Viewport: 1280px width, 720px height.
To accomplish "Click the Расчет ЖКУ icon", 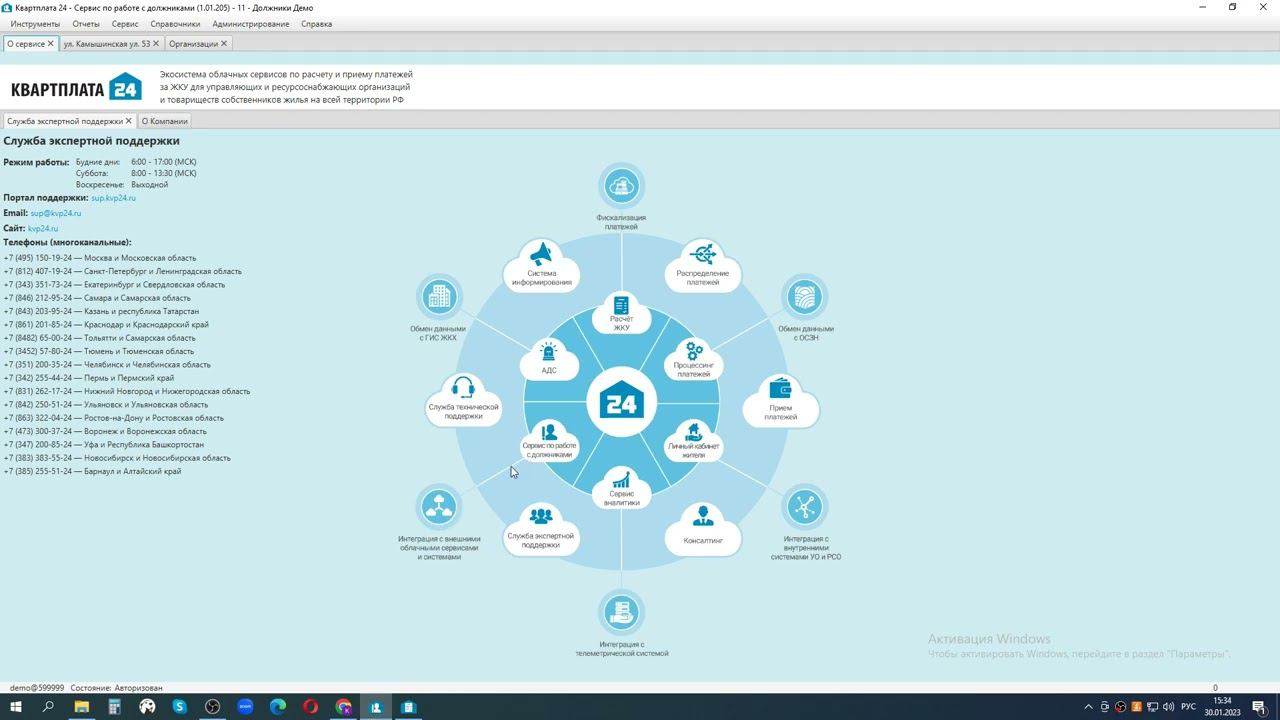I will coord(622,305).
